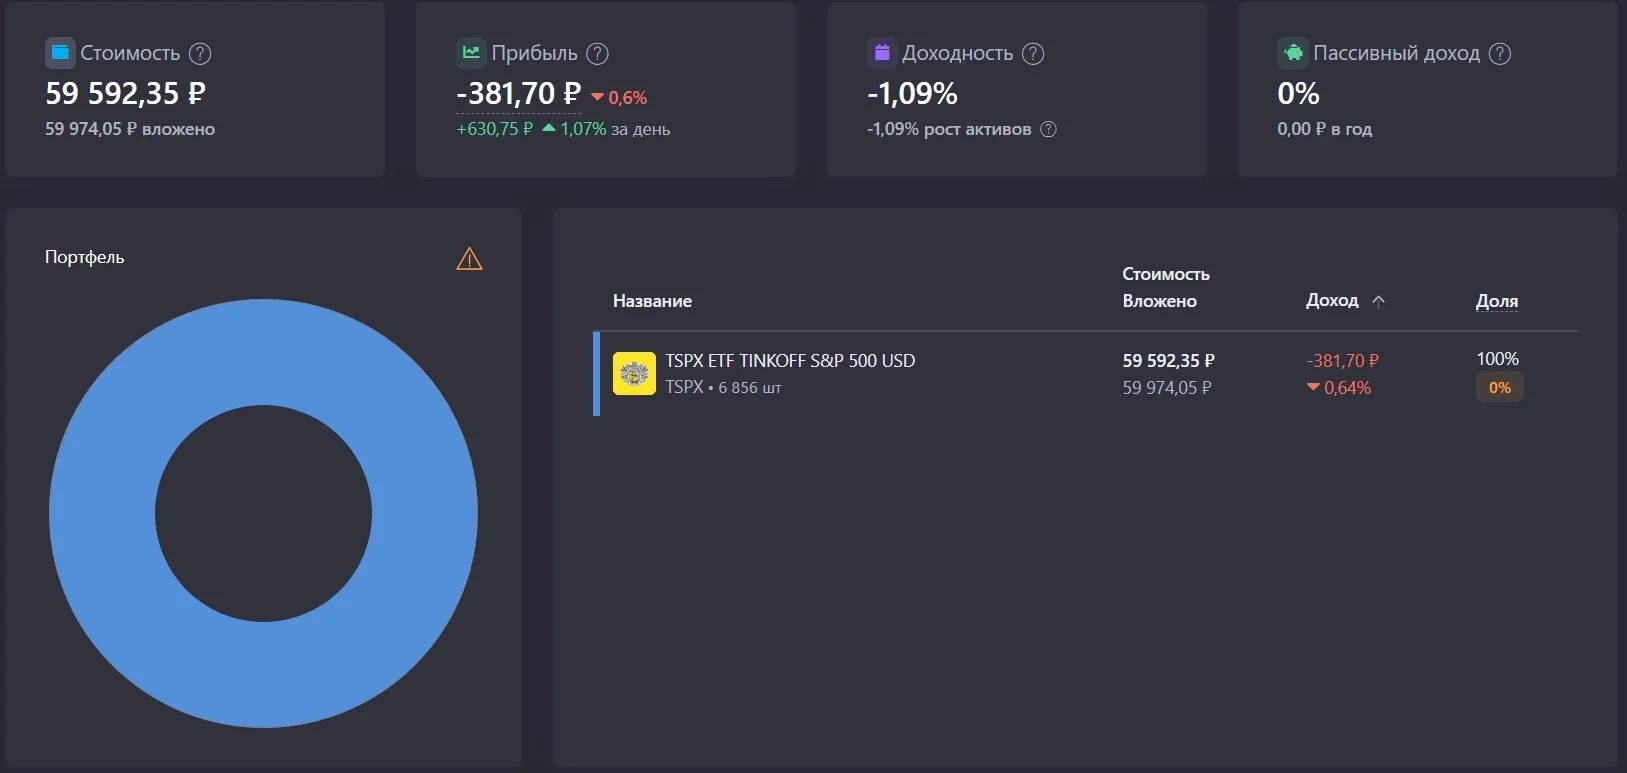This screenshot has width=1627, height=773.
Task: Open the help icon next to Пассивный доход
Action: point(1500,54)
